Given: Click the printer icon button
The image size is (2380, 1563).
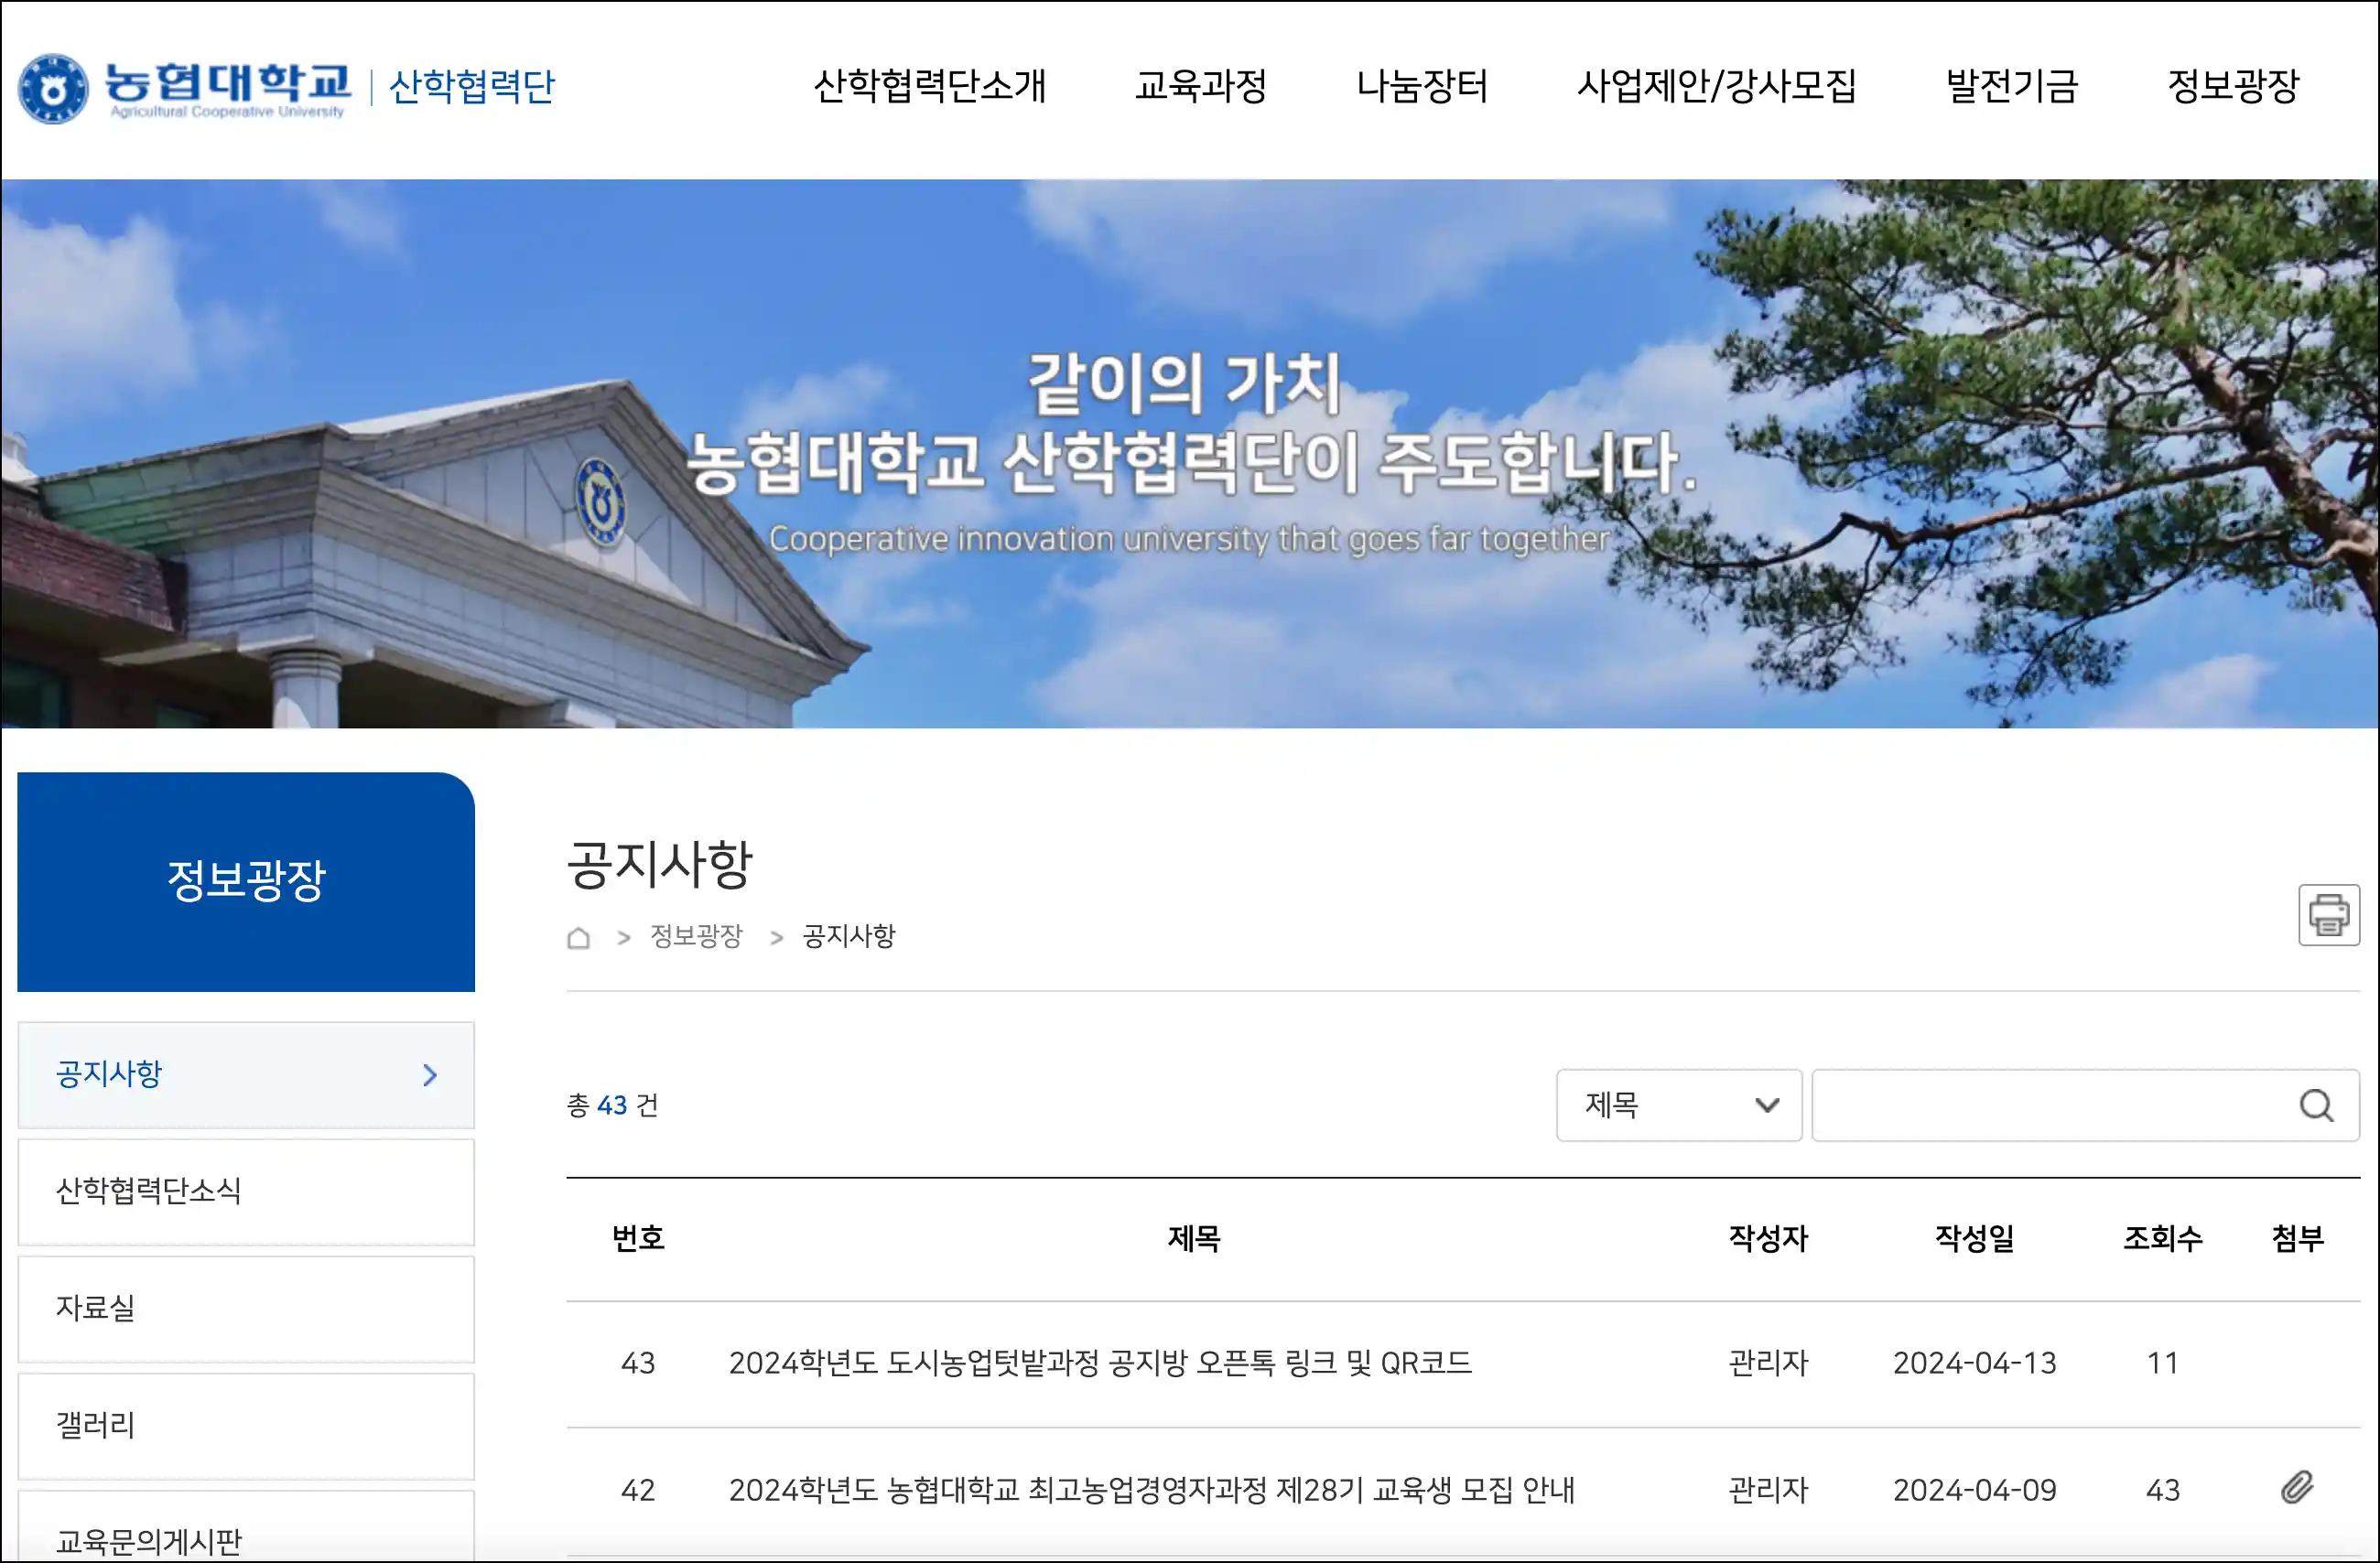Looking at the screenshot, I should [x=2328, y=914].
